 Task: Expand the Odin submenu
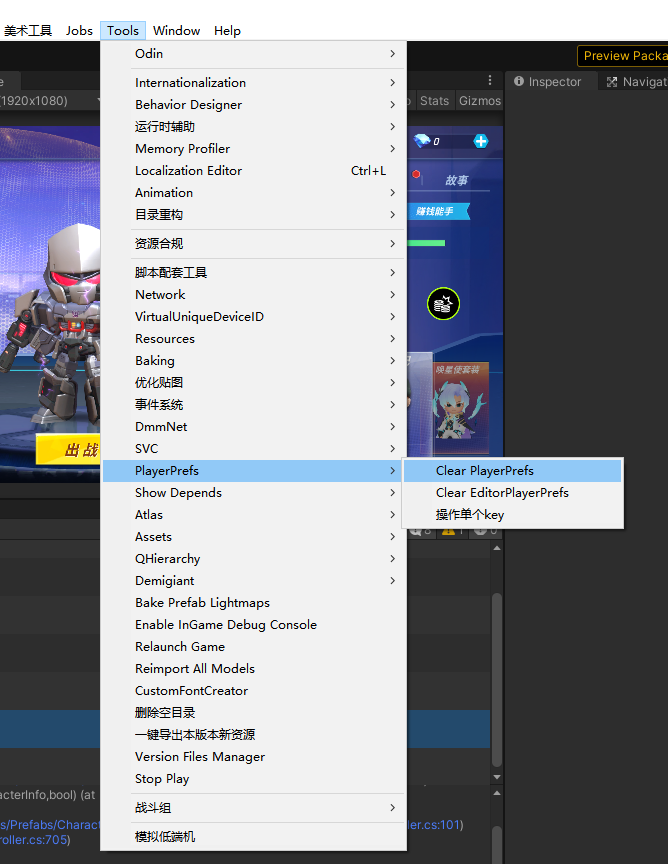[254, 54]
